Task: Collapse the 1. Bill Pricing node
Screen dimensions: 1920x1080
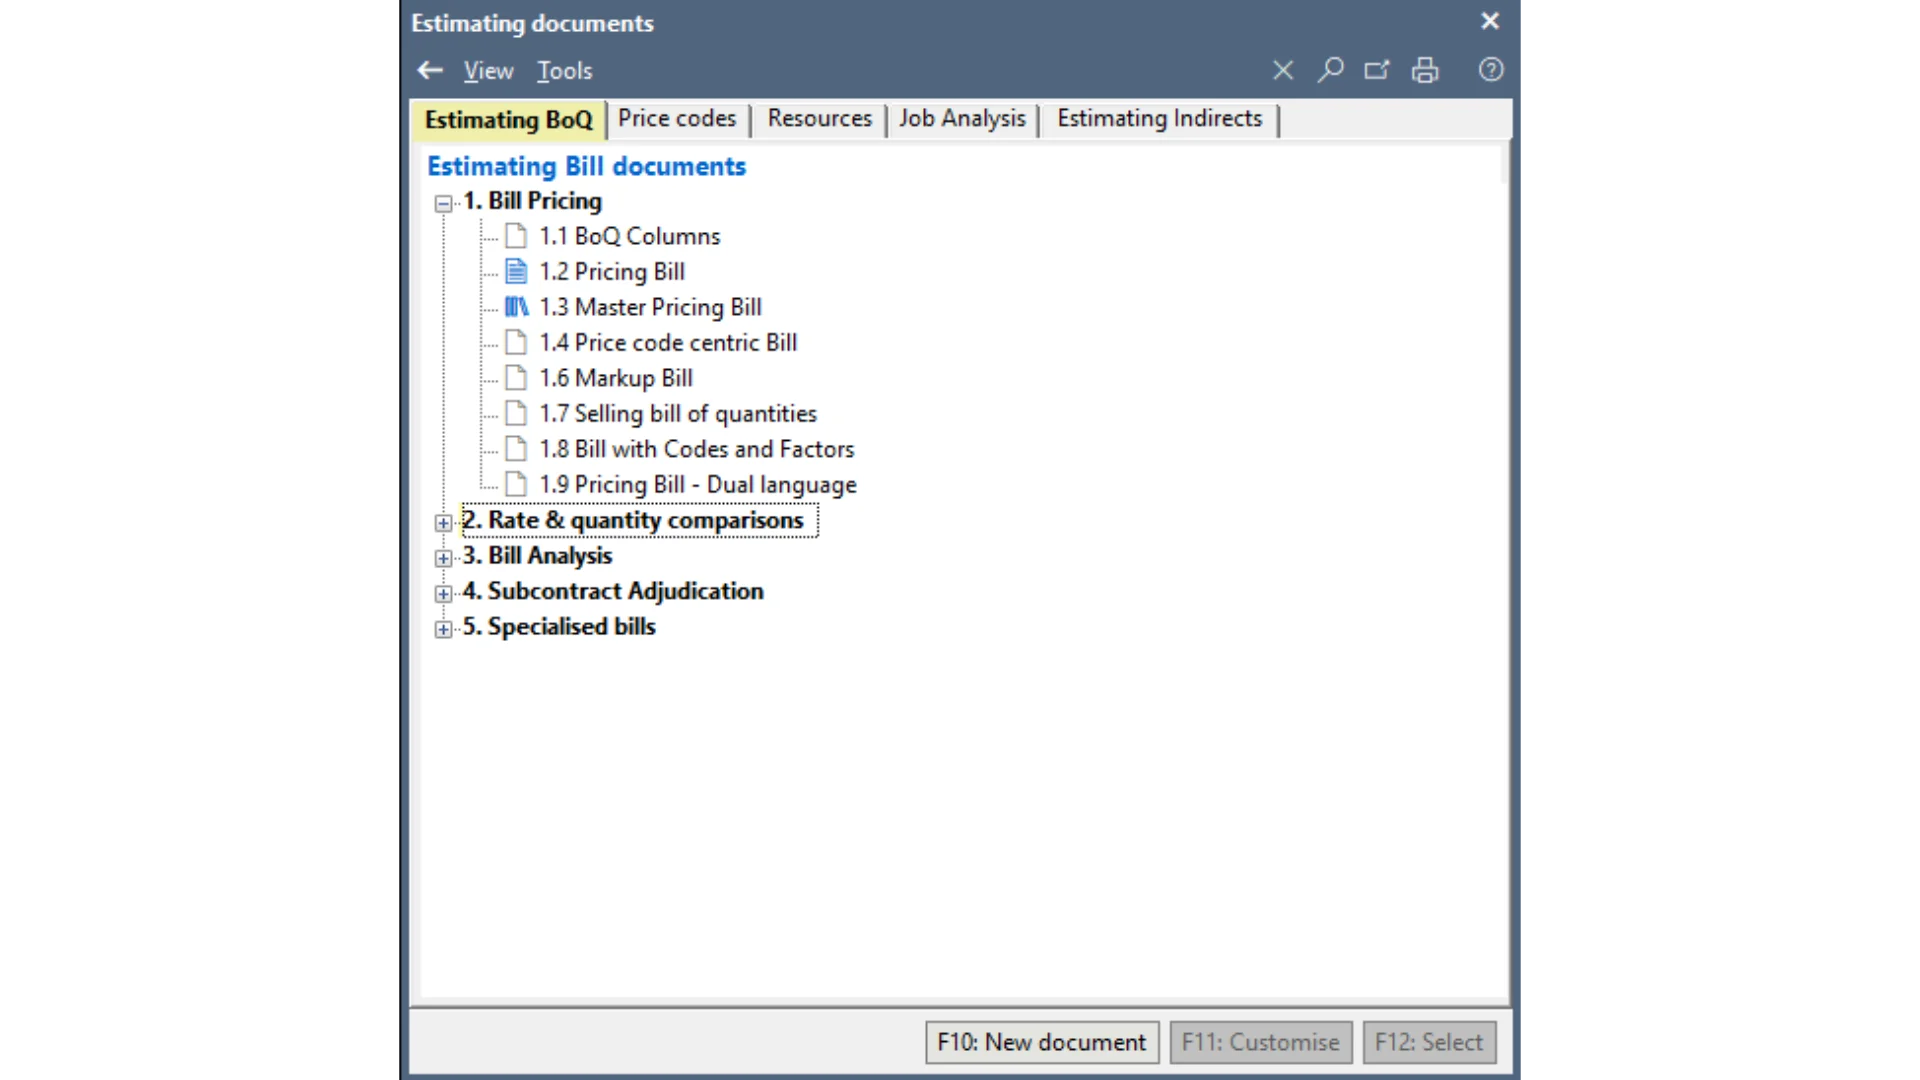Action: (443, 203)
